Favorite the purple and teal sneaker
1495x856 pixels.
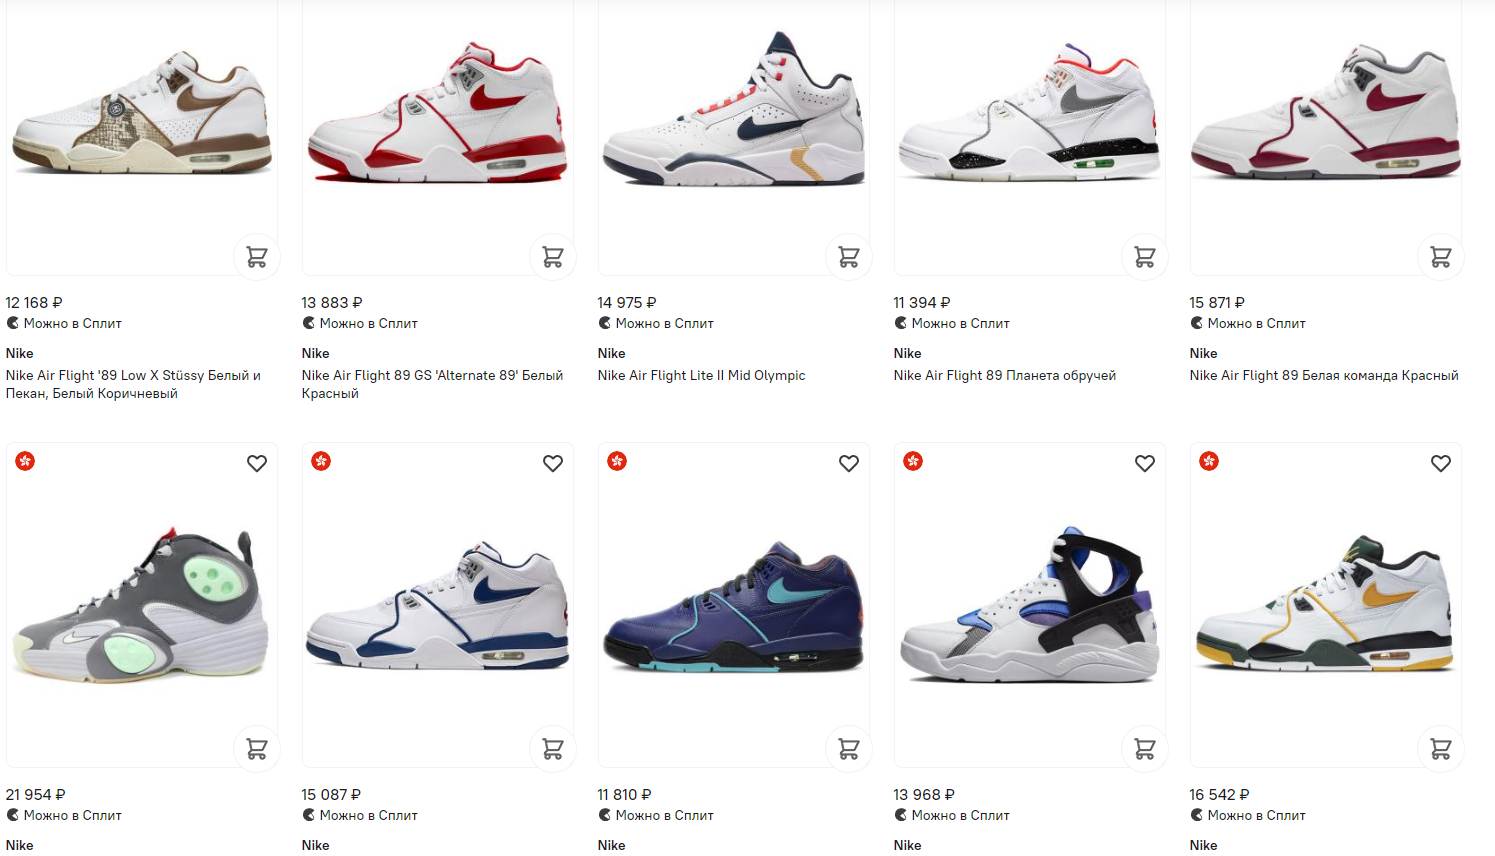point(849,463)
